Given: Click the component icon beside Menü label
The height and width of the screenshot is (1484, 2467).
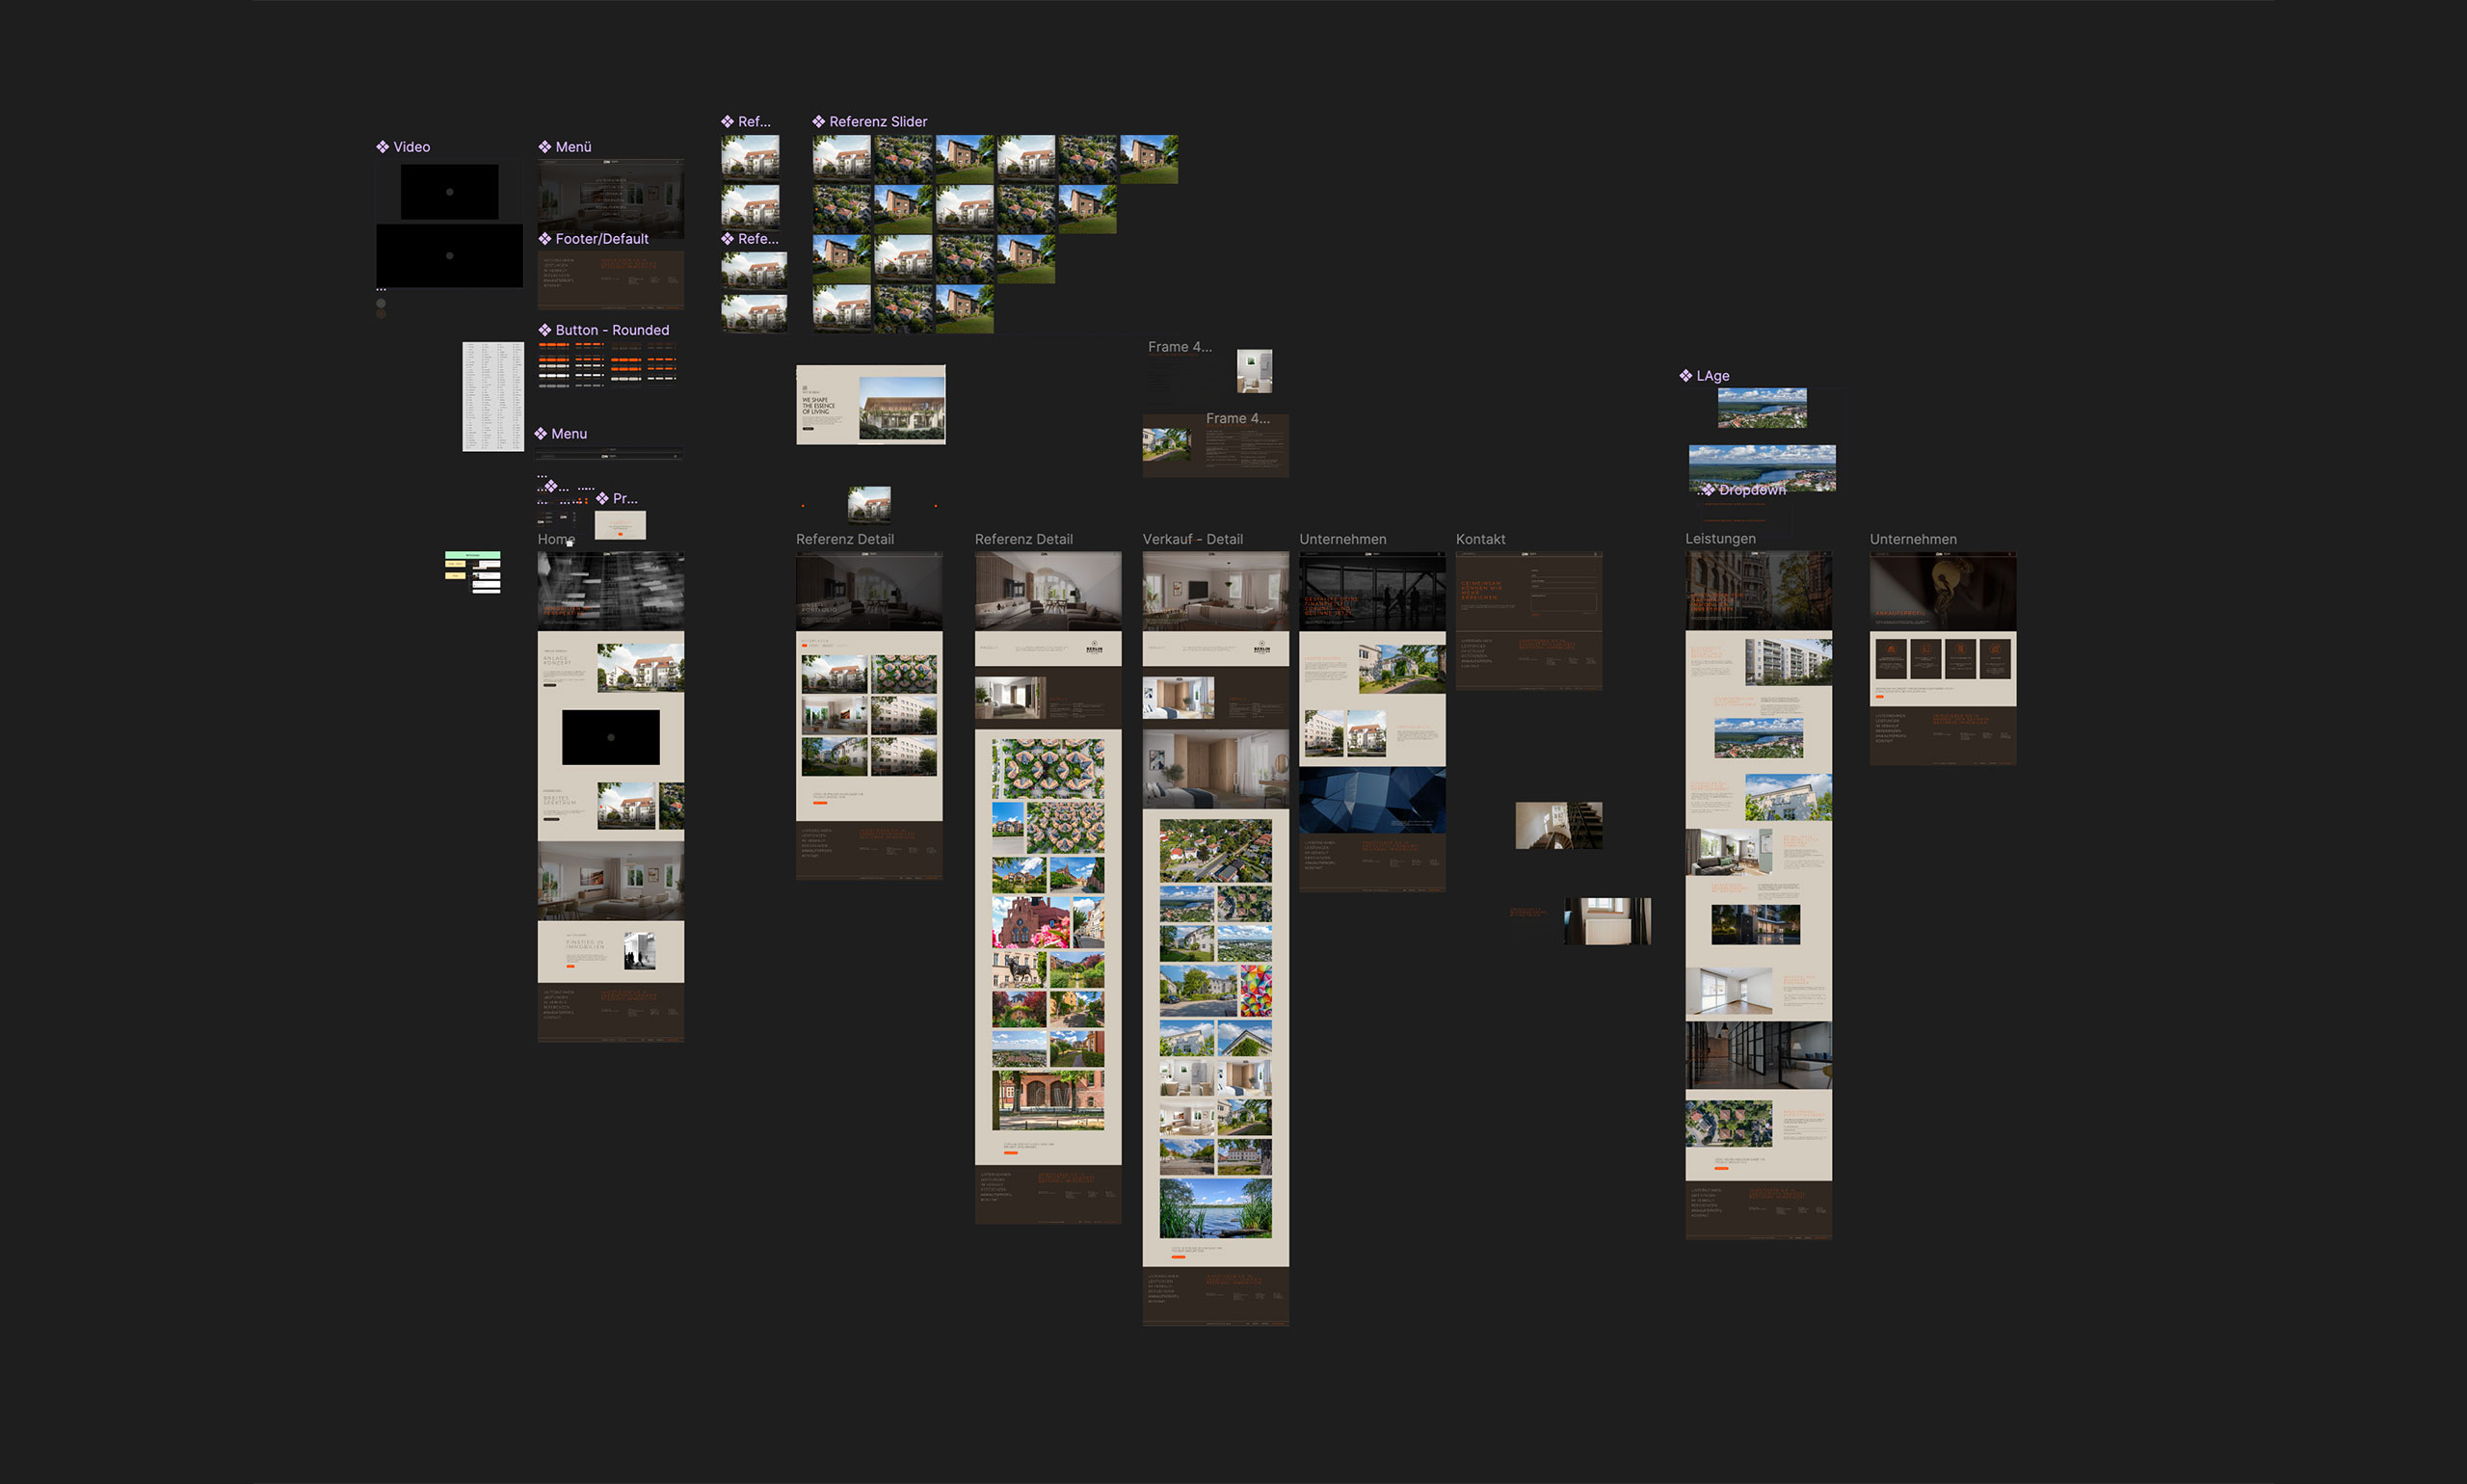Looking at the screenshot, I should coord(545,147).
